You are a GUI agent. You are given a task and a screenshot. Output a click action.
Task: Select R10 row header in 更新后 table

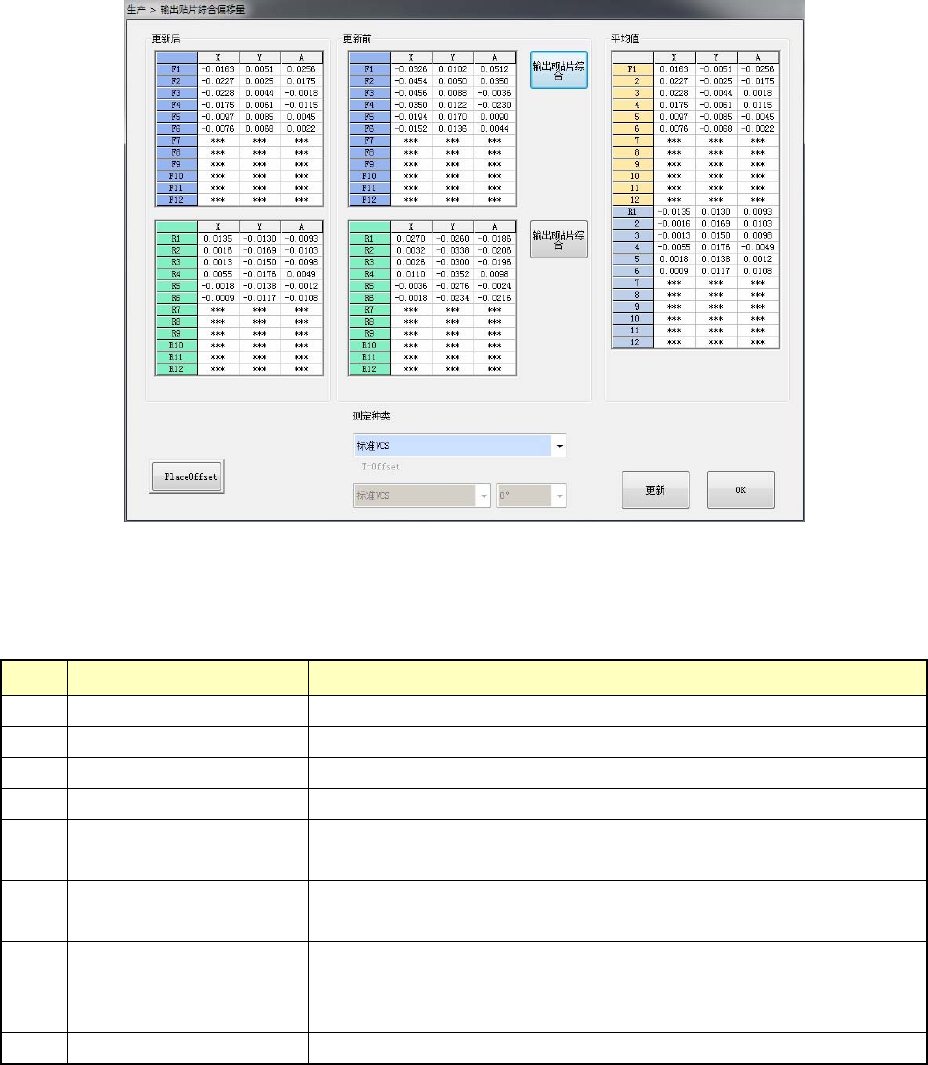click(177, 346)
